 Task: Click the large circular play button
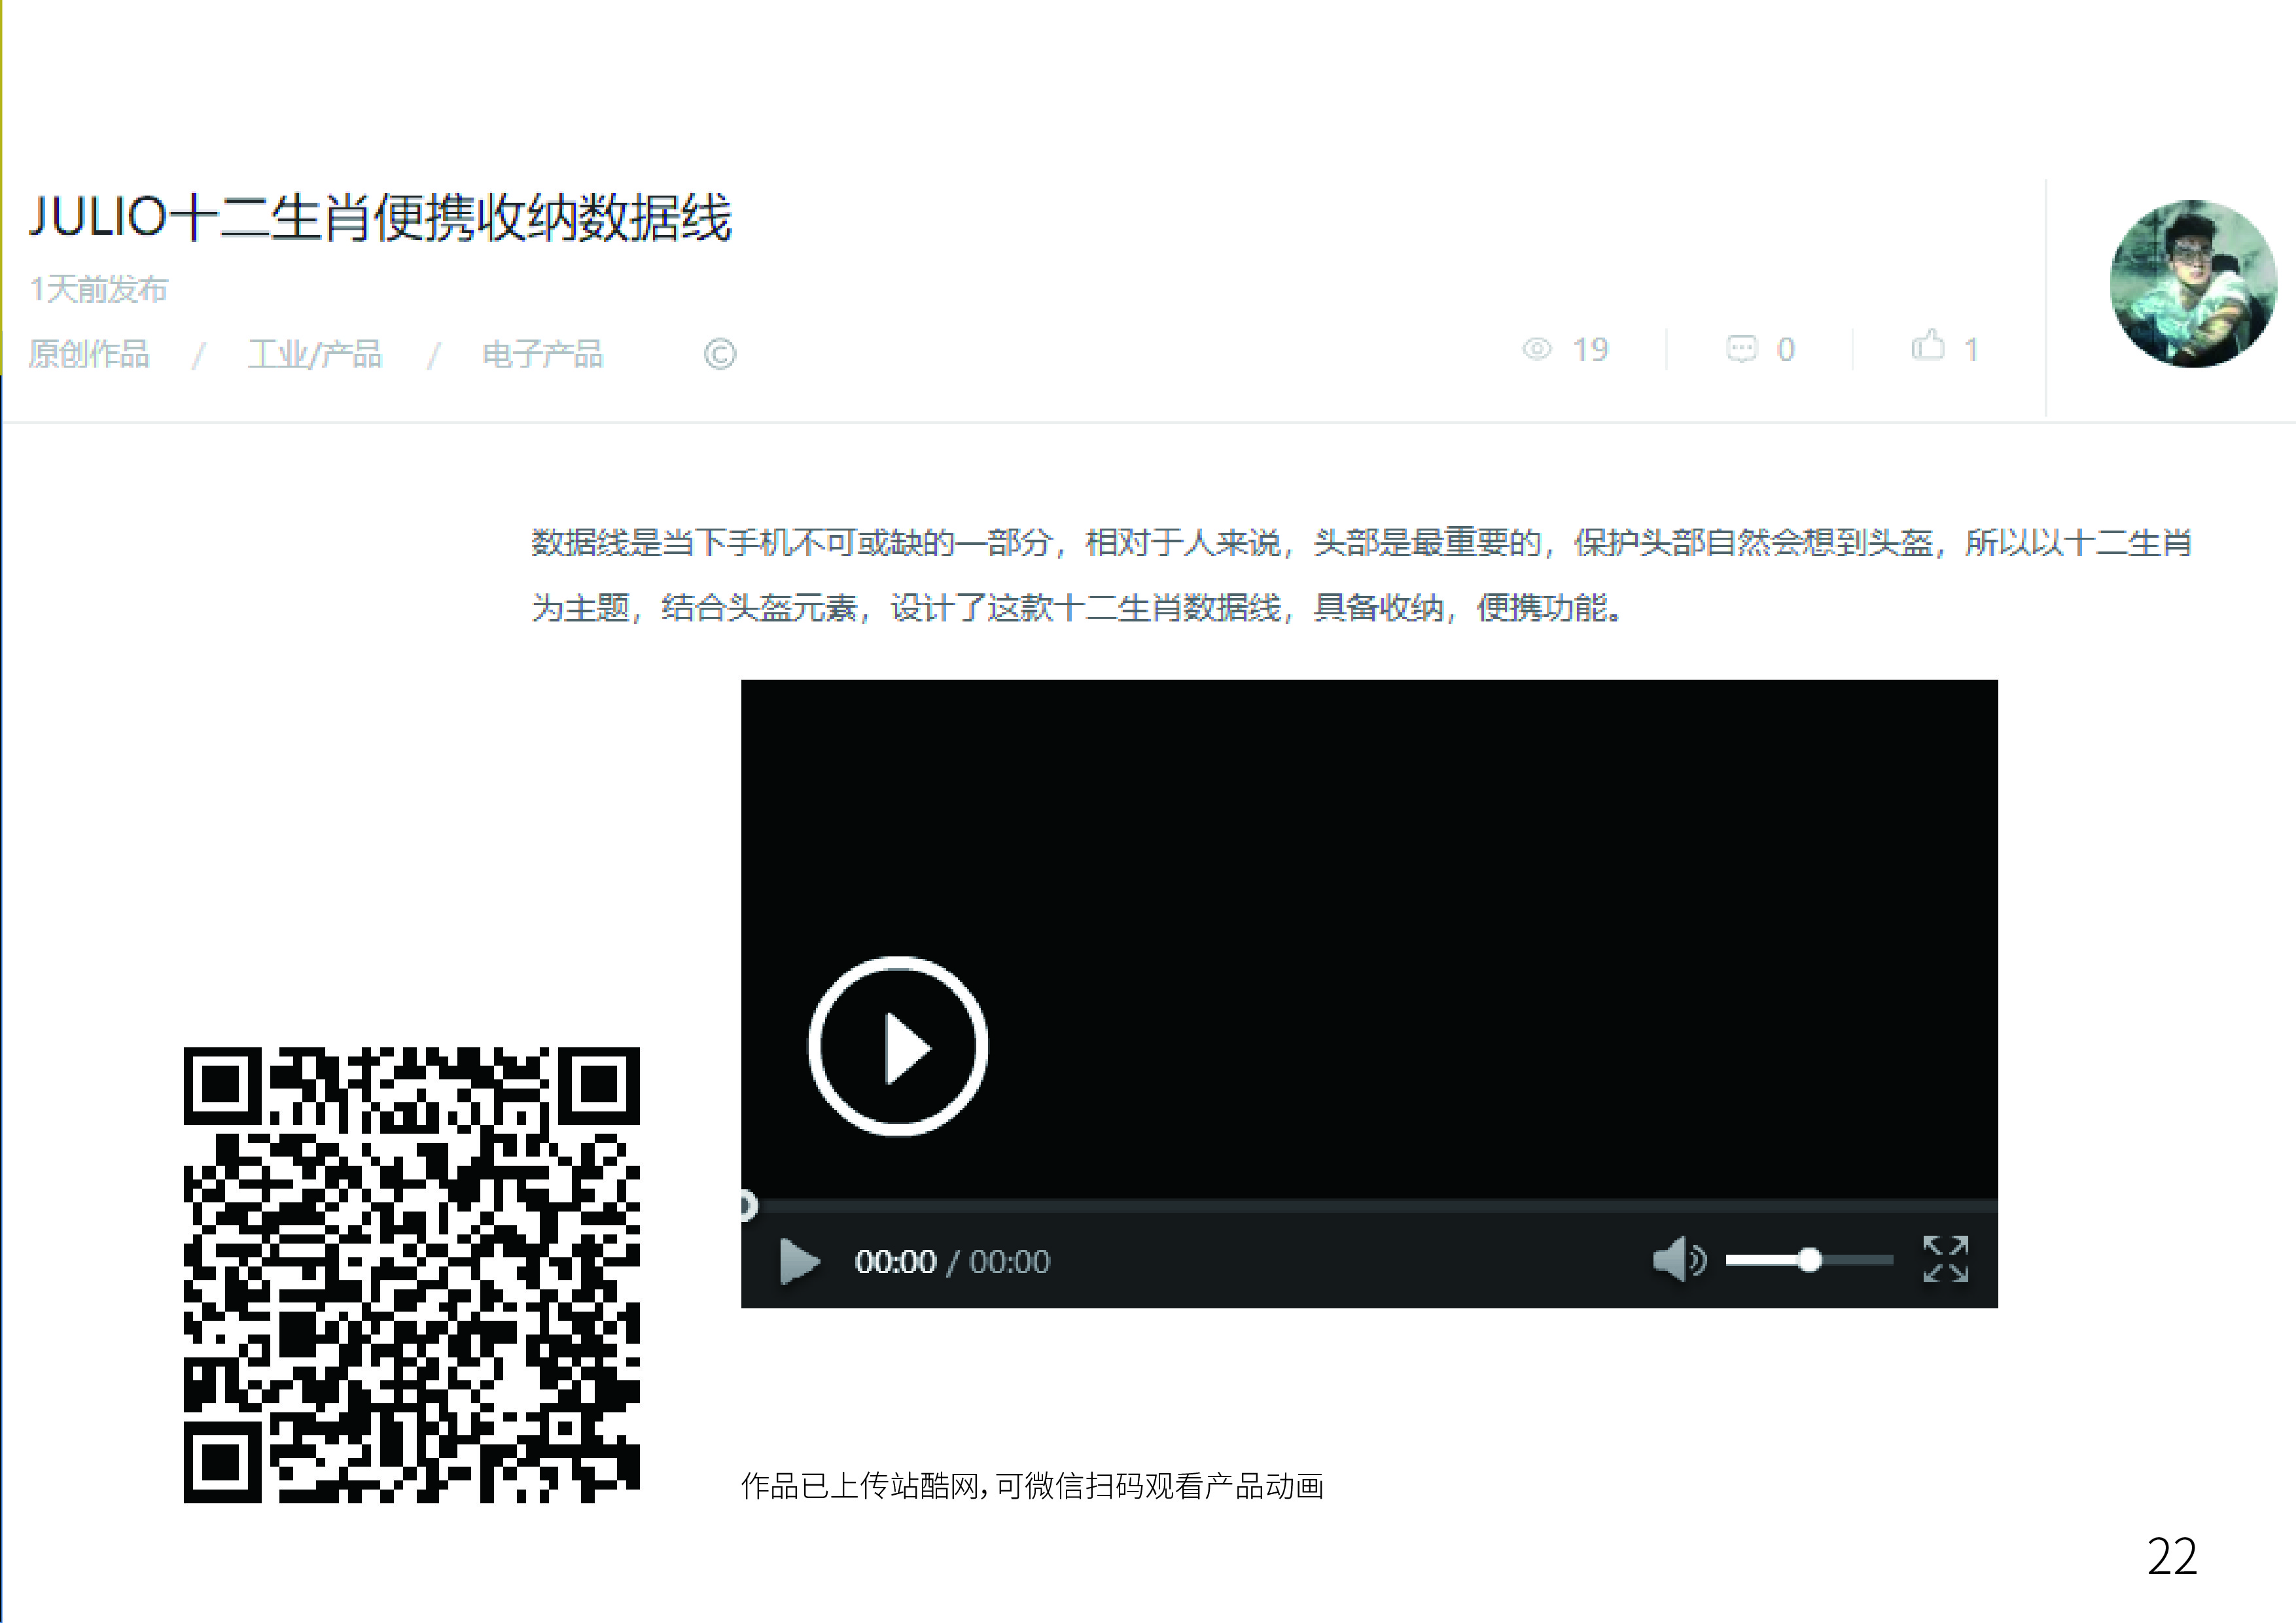pyautogui.click(x=897, y=1046)
